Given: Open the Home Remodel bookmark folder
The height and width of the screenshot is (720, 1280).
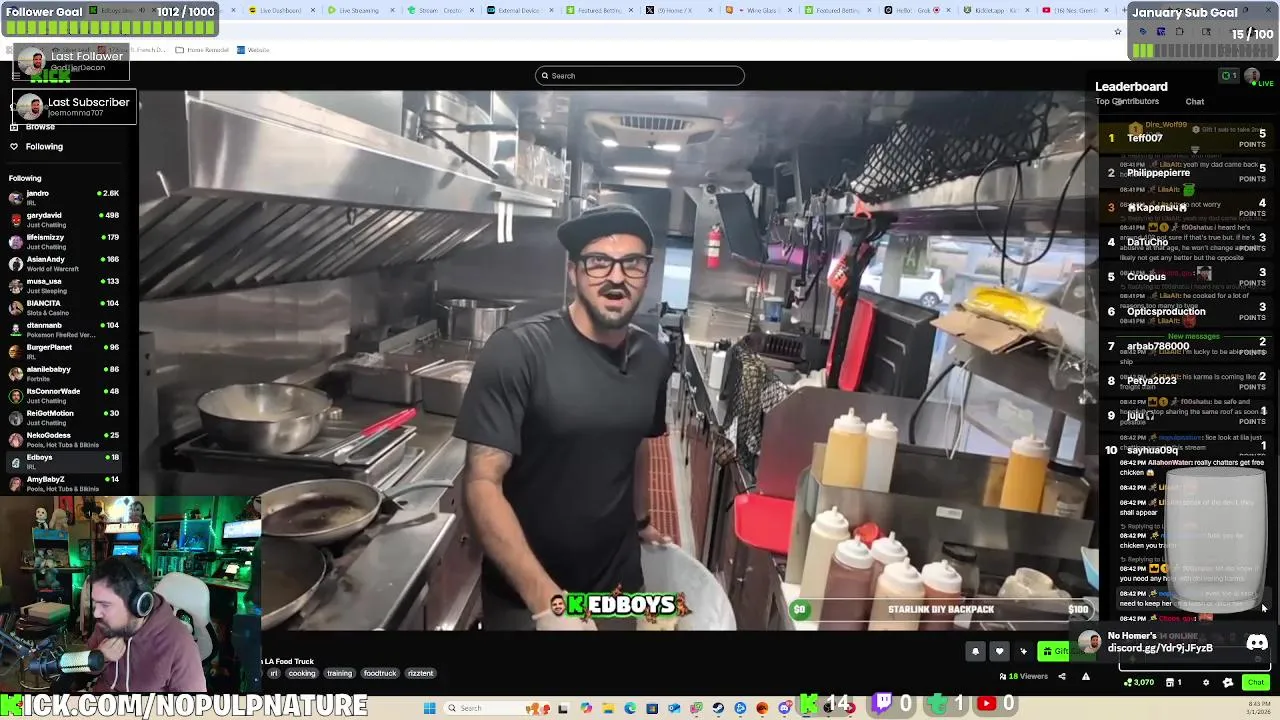Looking at the screenshot, I should (x=202, y=50).
